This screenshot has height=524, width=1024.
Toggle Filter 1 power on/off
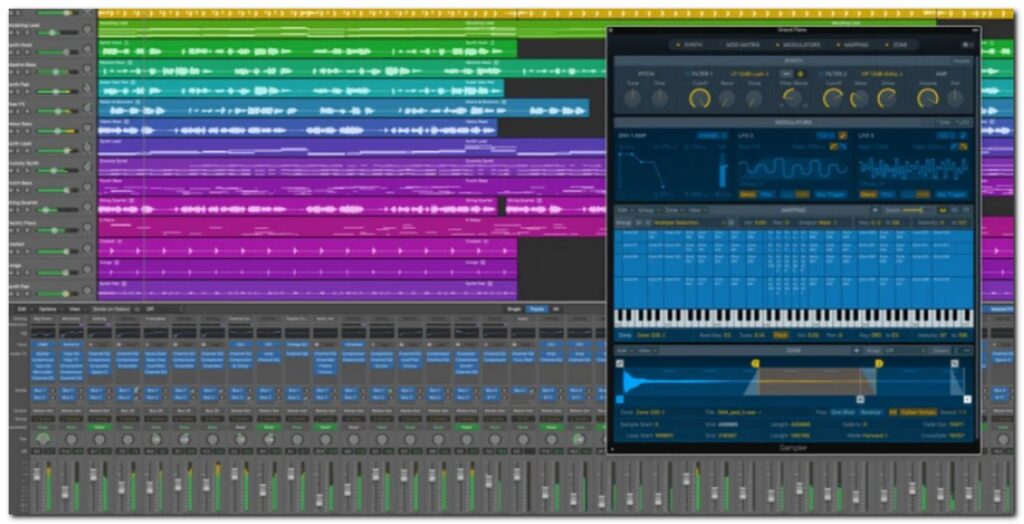coord(688,74)
